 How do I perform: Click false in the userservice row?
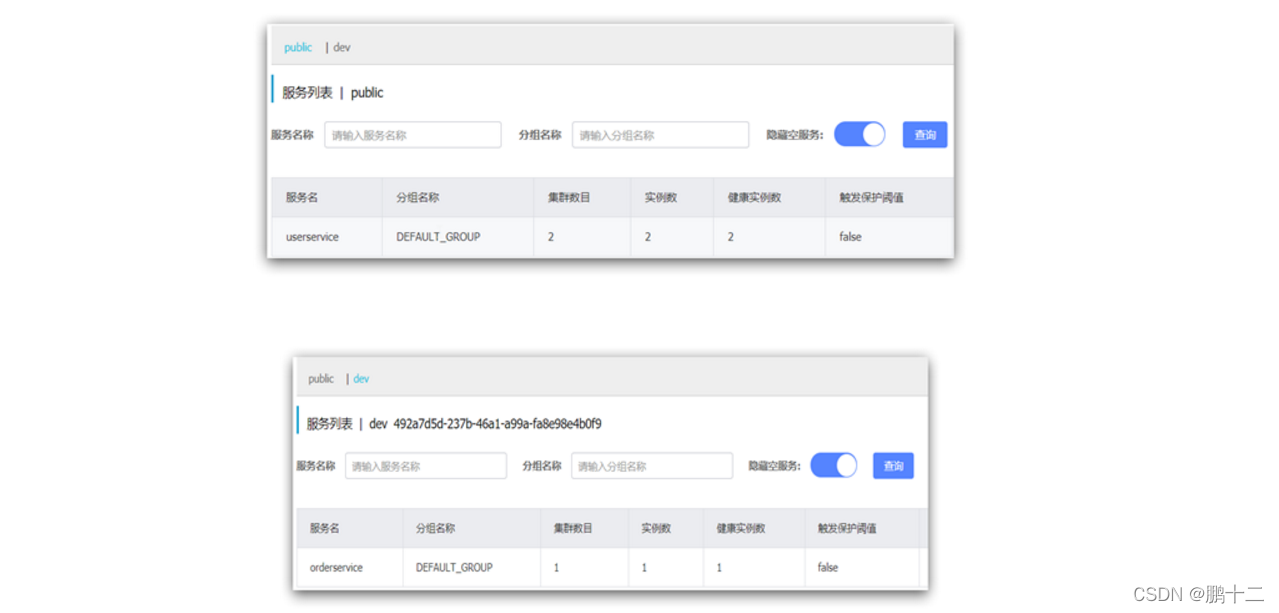[x=850, y=237]
